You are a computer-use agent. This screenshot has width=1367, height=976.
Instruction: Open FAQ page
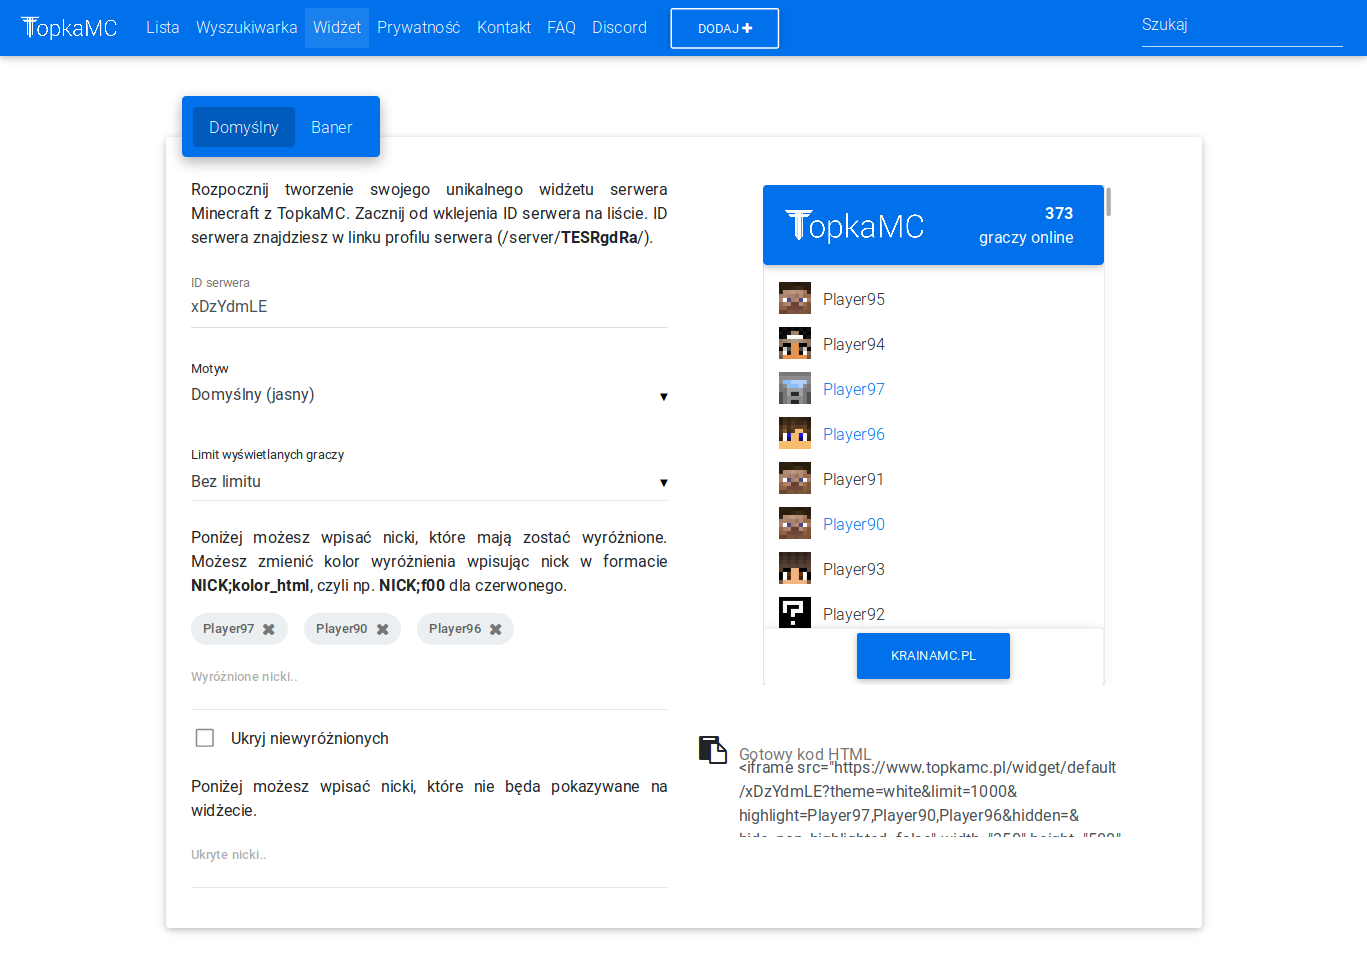click(561, 28)
